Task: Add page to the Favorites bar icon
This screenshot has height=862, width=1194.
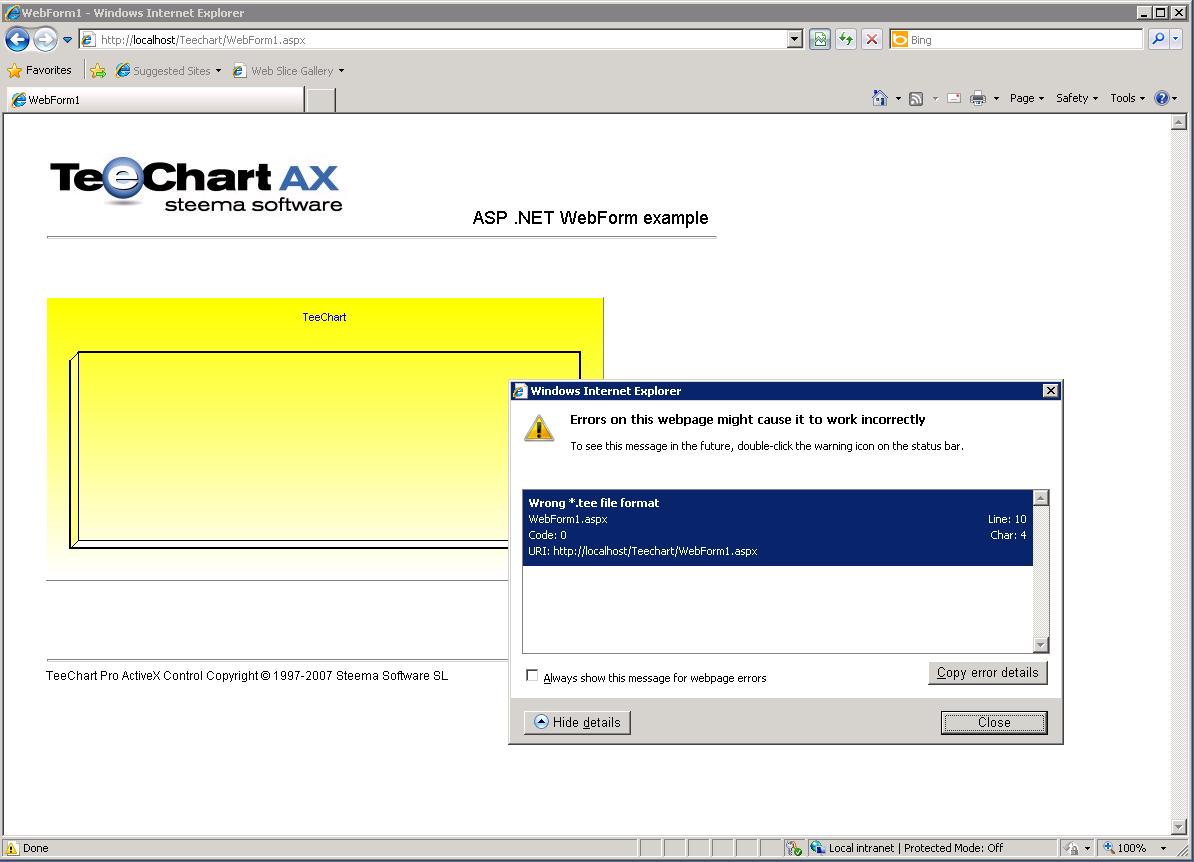Action: [97, 71]
